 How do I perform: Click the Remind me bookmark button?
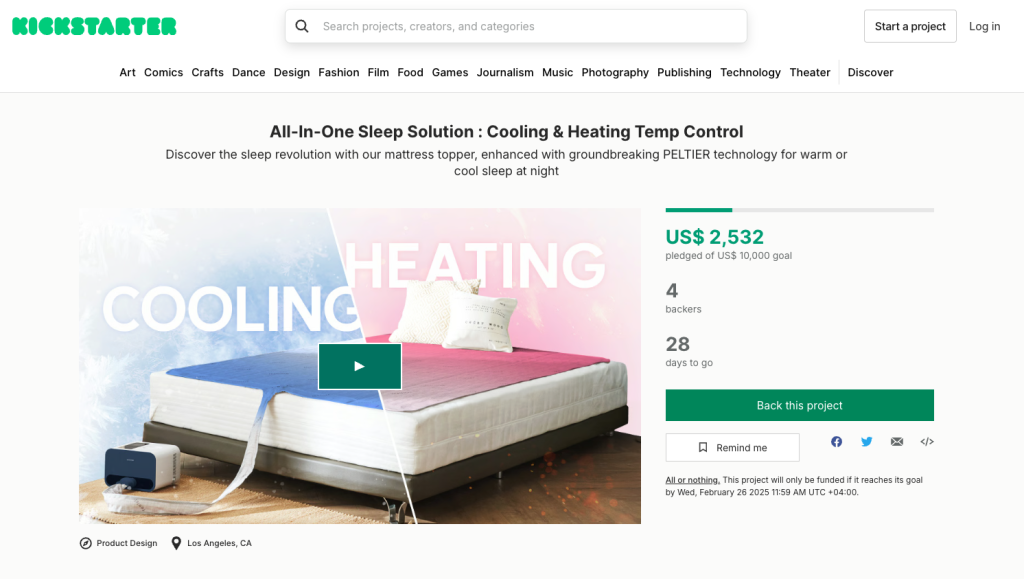click(x=732, y=448)
